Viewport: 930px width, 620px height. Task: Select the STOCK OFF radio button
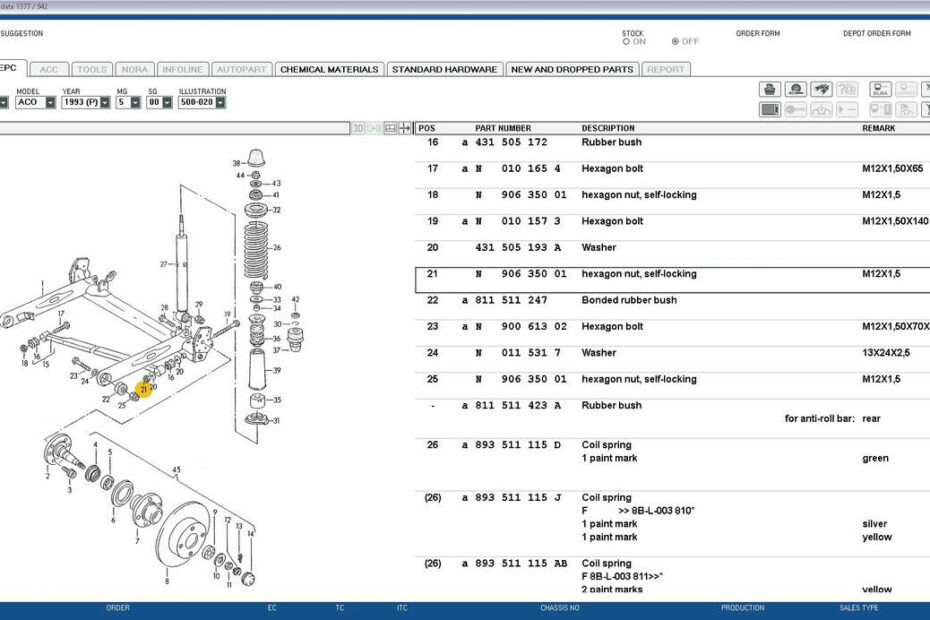[675, 42]
